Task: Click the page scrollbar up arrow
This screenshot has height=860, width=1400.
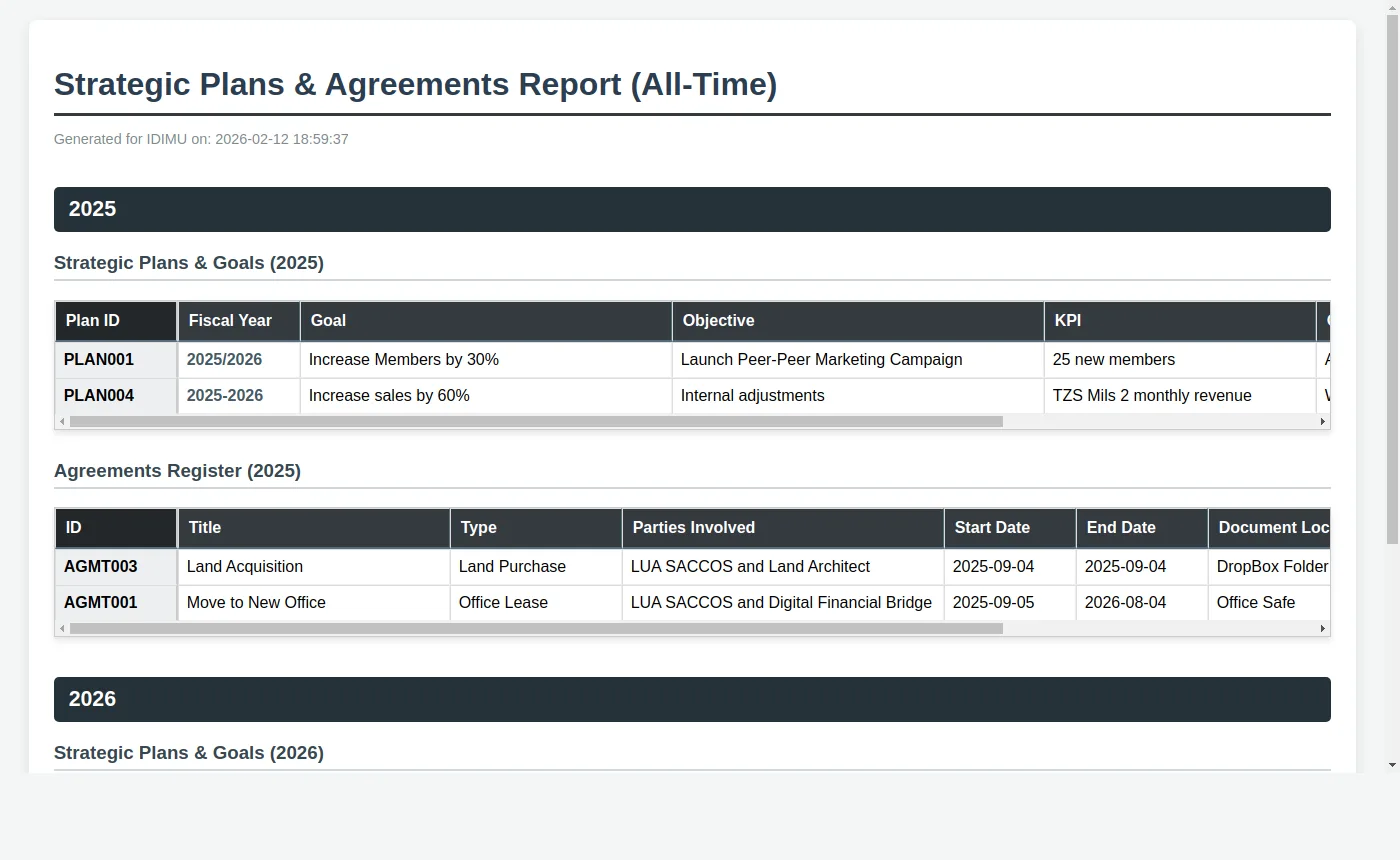Action: click(x=1392, y=7)
